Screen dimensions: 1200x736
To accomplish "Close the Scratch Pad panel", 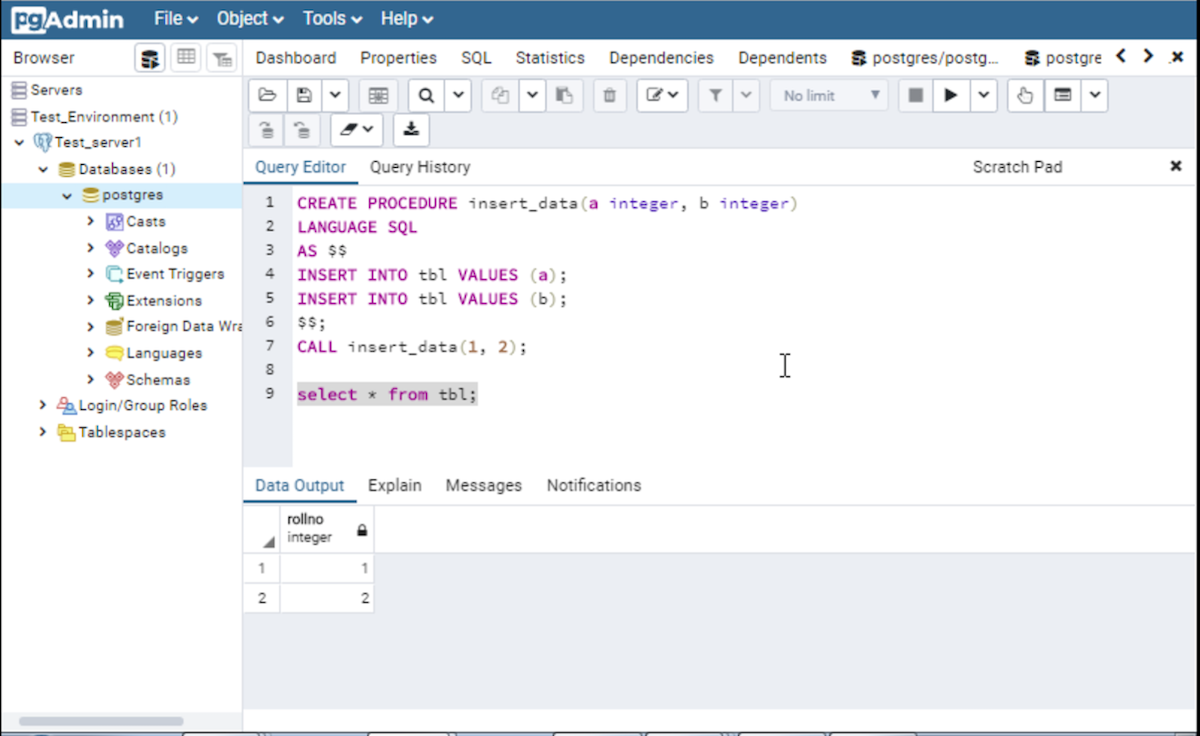I will [1176, 166].
